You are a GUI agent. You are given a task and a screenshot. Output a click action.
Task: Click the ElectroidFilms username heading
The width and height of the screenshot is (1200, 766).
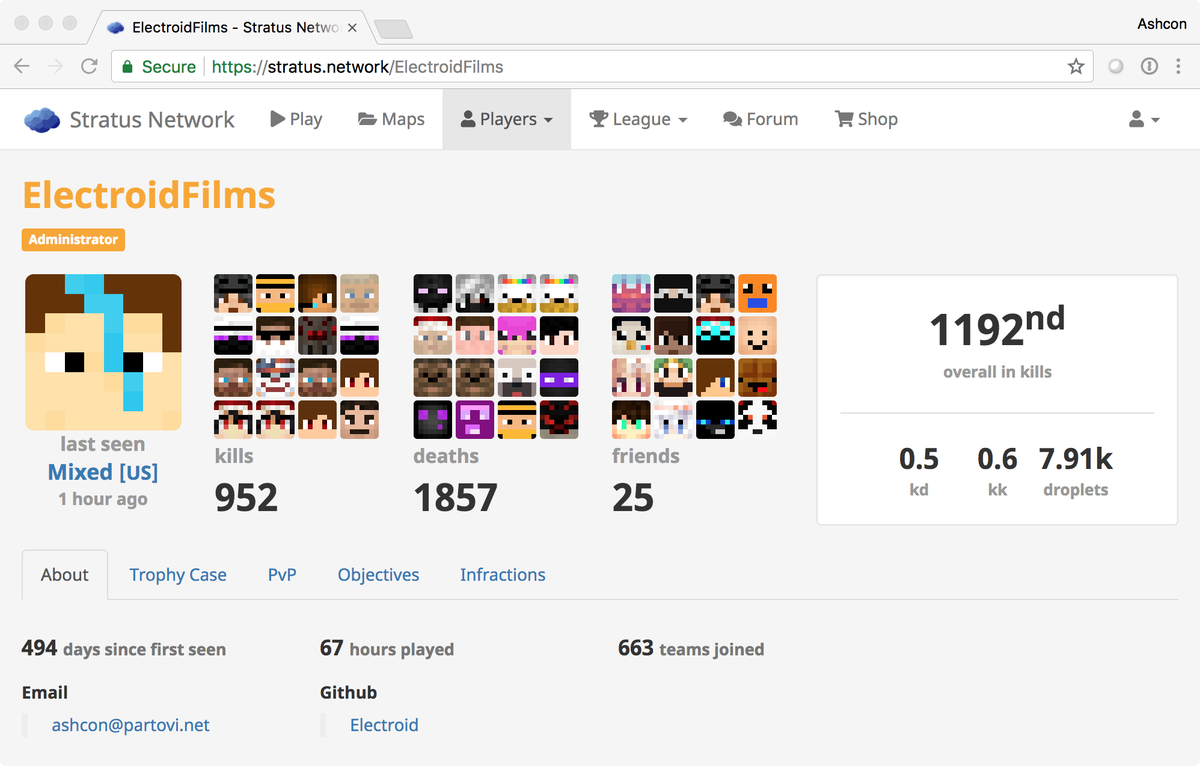click(x=149, y=195)
